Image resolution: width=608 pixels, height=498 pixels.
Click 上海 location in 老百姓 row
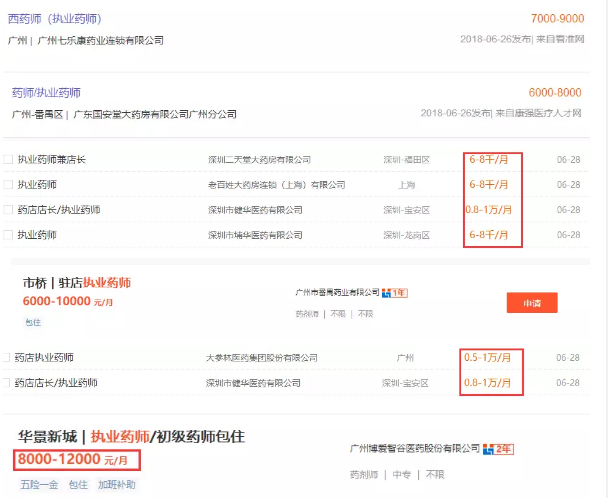[406, 185]
